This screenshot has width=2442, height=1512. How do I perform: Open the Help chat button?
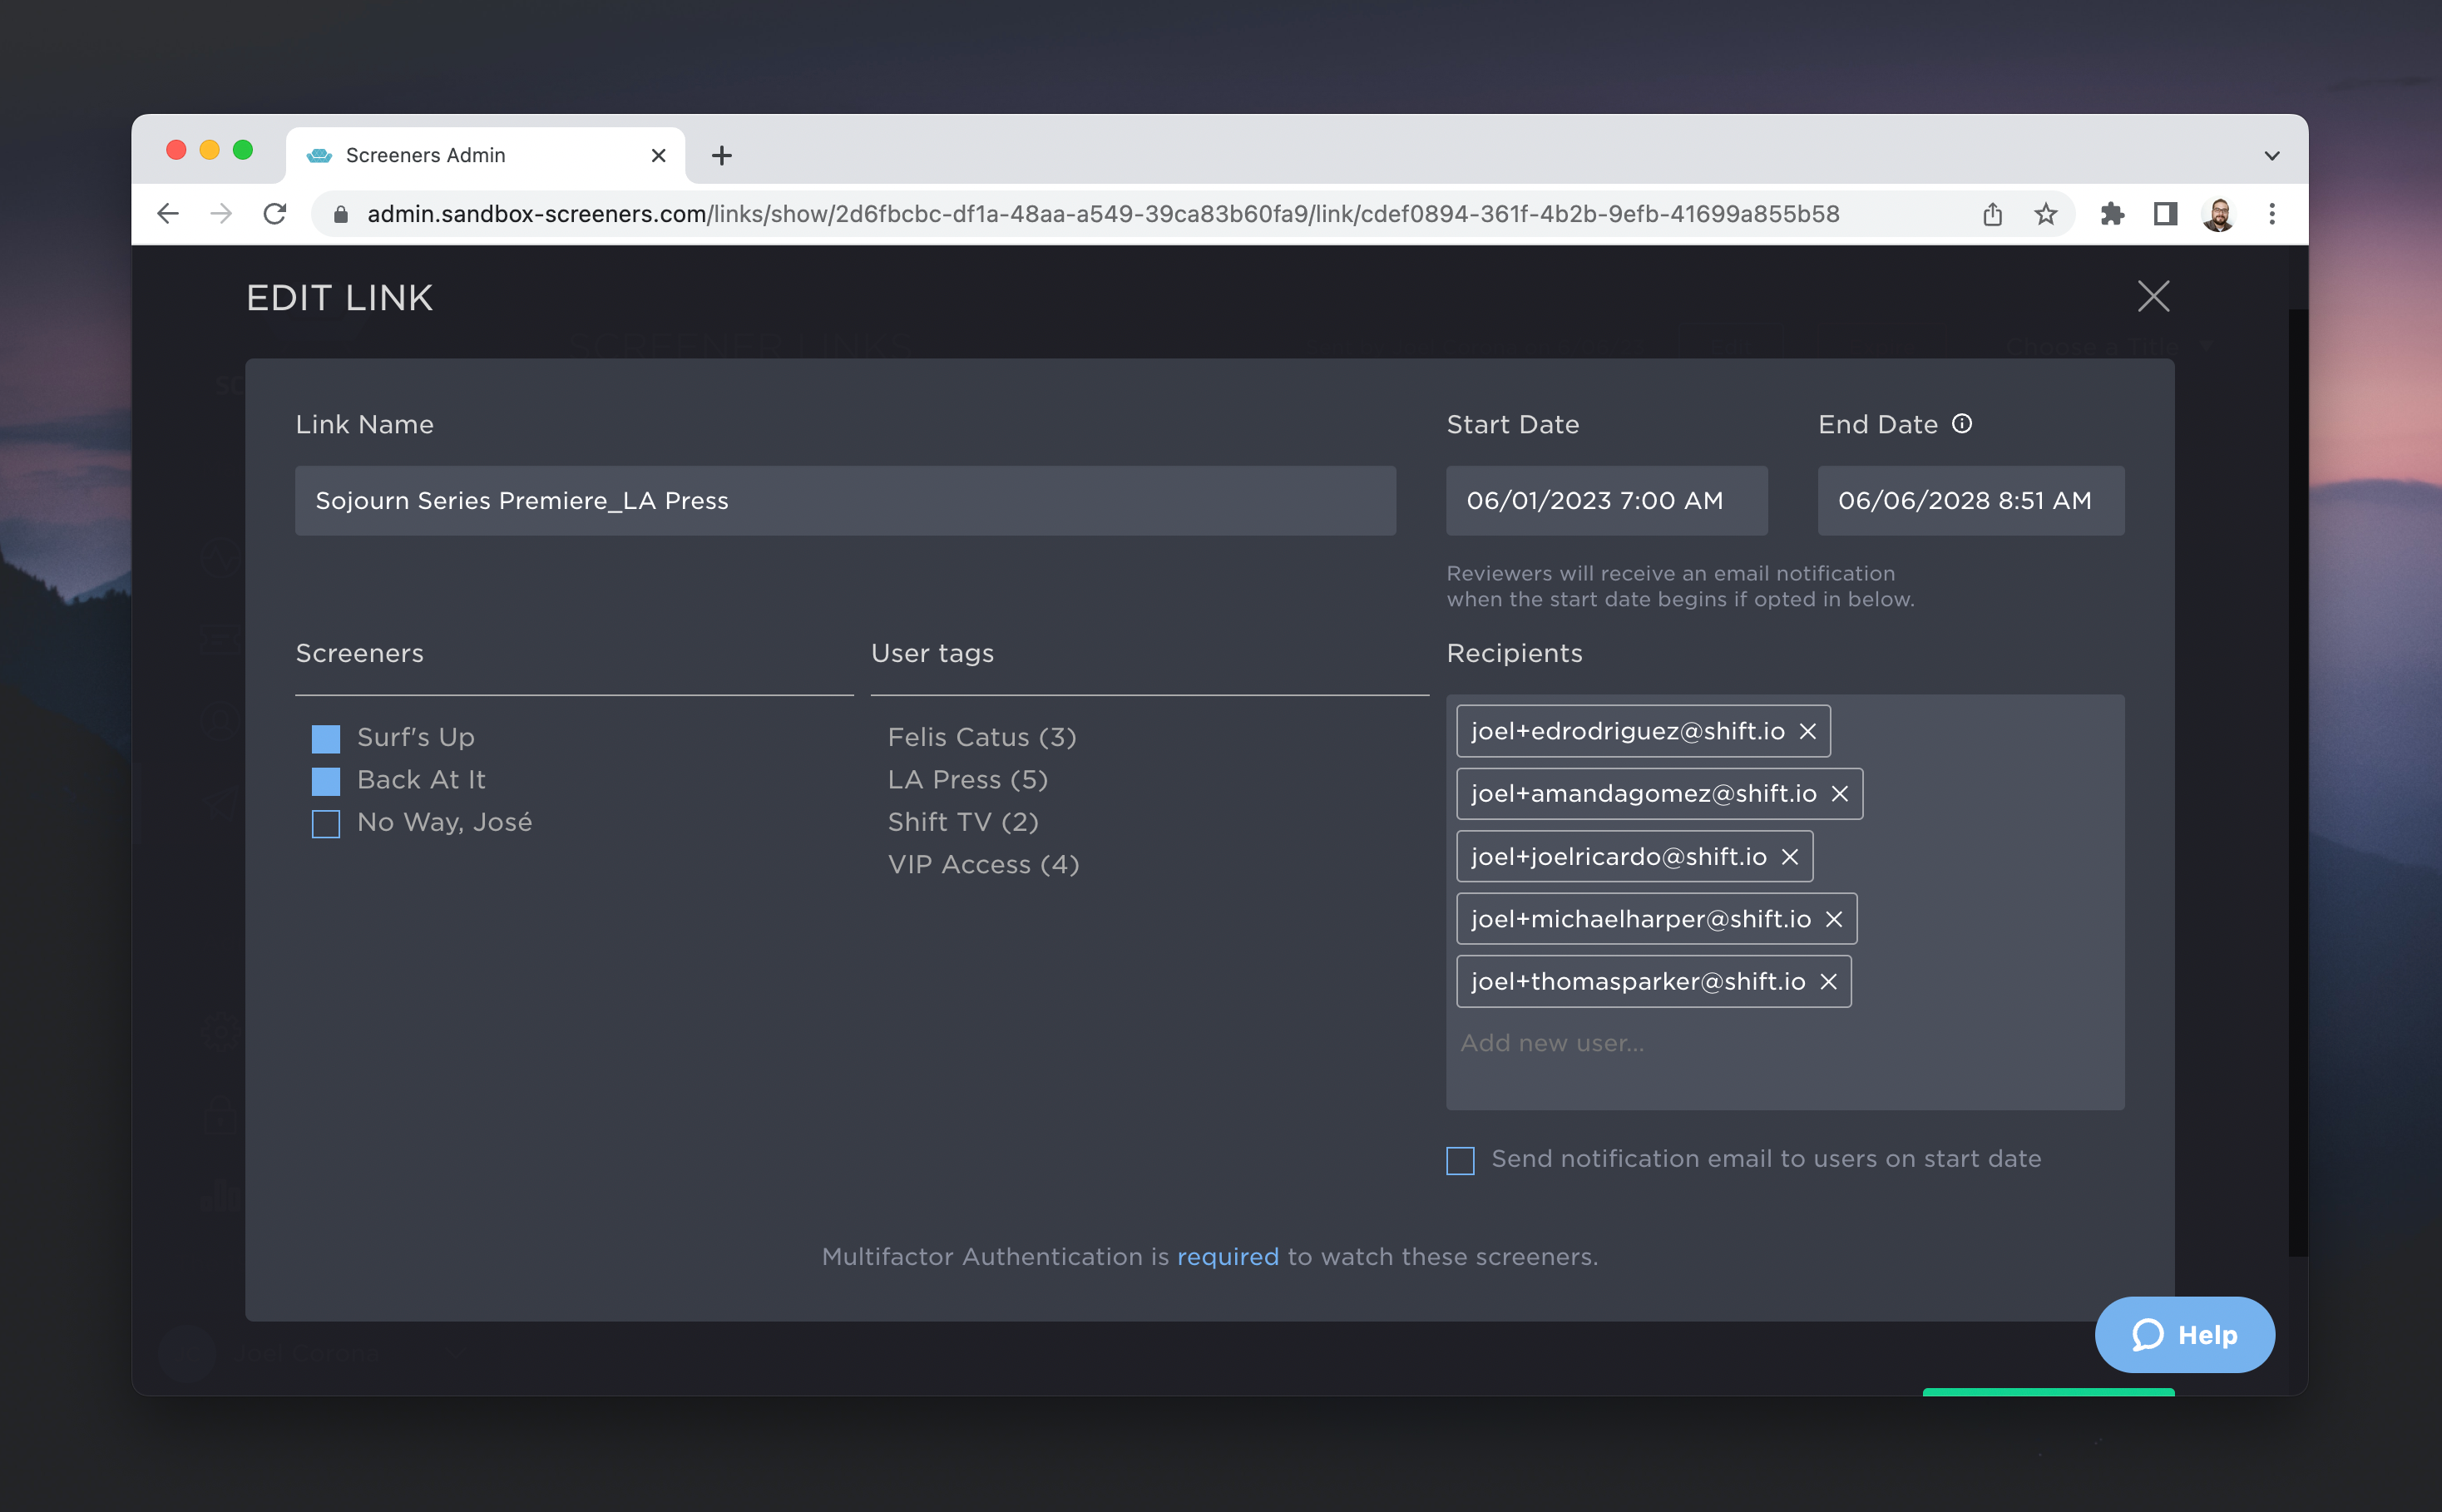(2184, 1335)
